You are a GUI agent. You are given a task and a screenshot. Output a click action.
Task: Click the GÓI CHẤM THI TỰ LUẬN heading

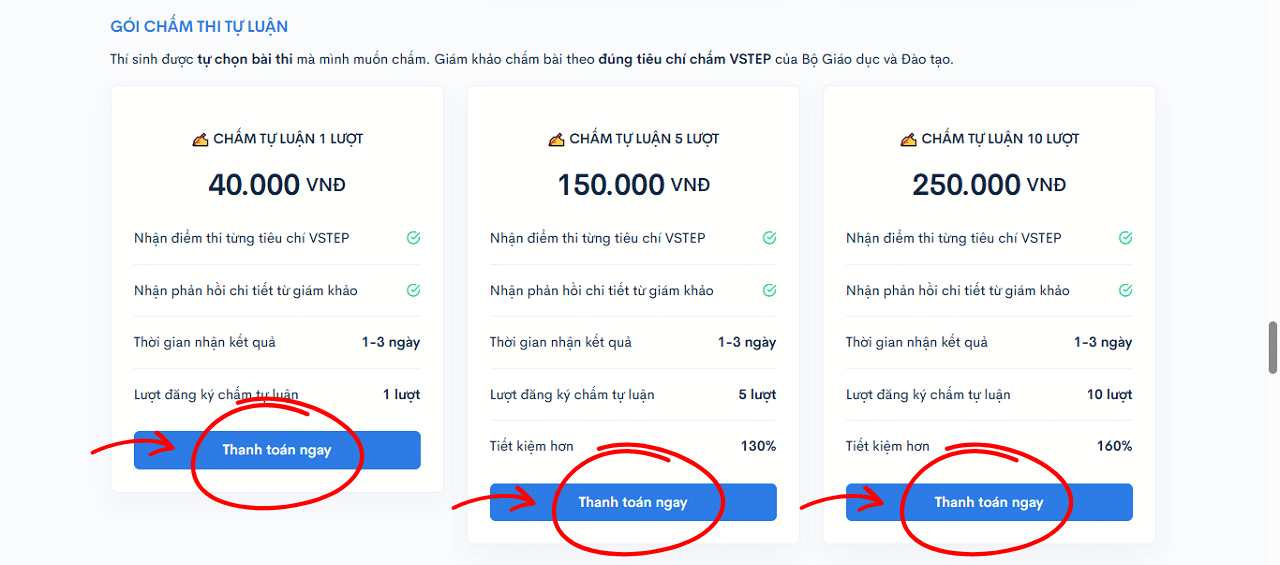pos(199,26)
